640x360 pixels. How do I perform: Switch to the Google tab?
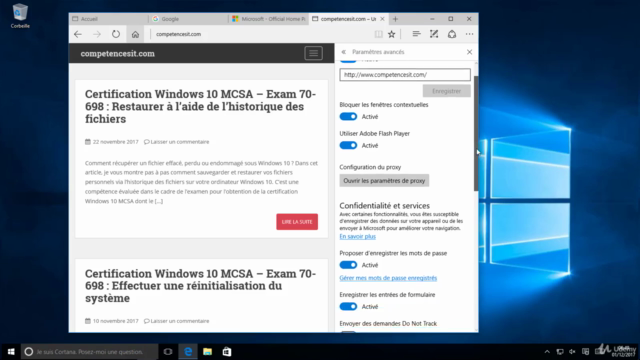(188, 19)
